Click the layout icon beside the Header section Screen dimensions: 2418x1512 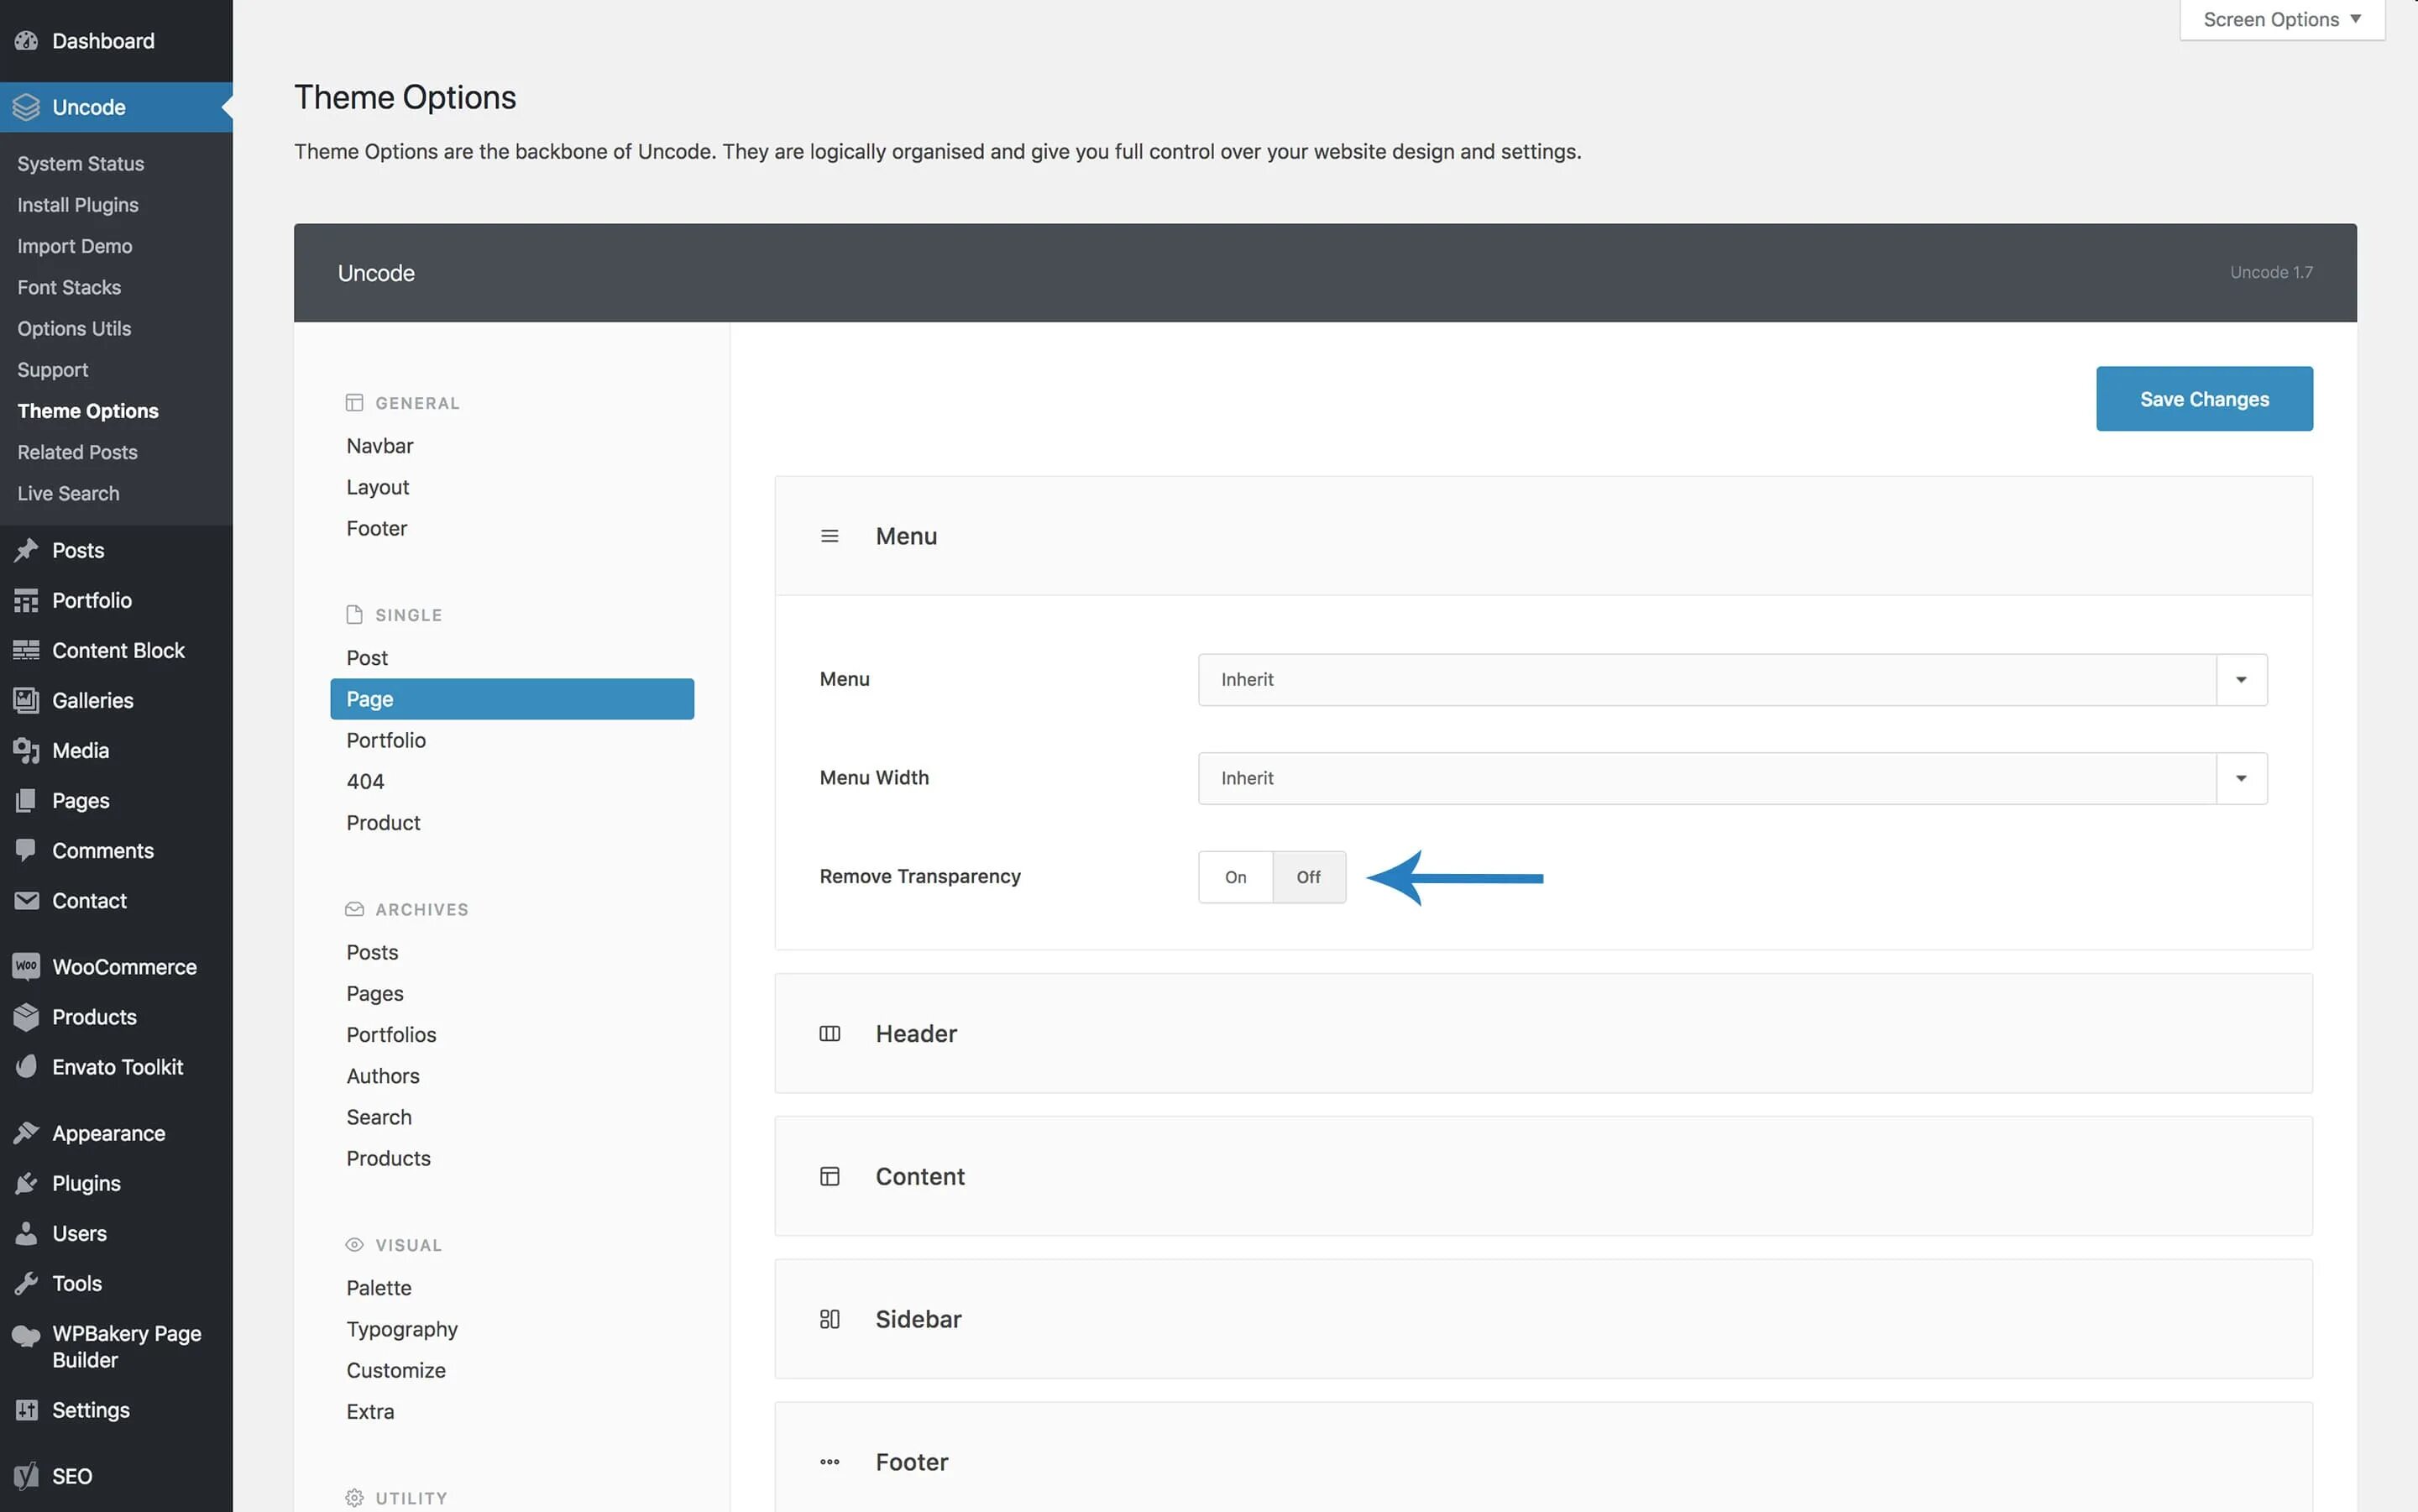point(830,1033)
